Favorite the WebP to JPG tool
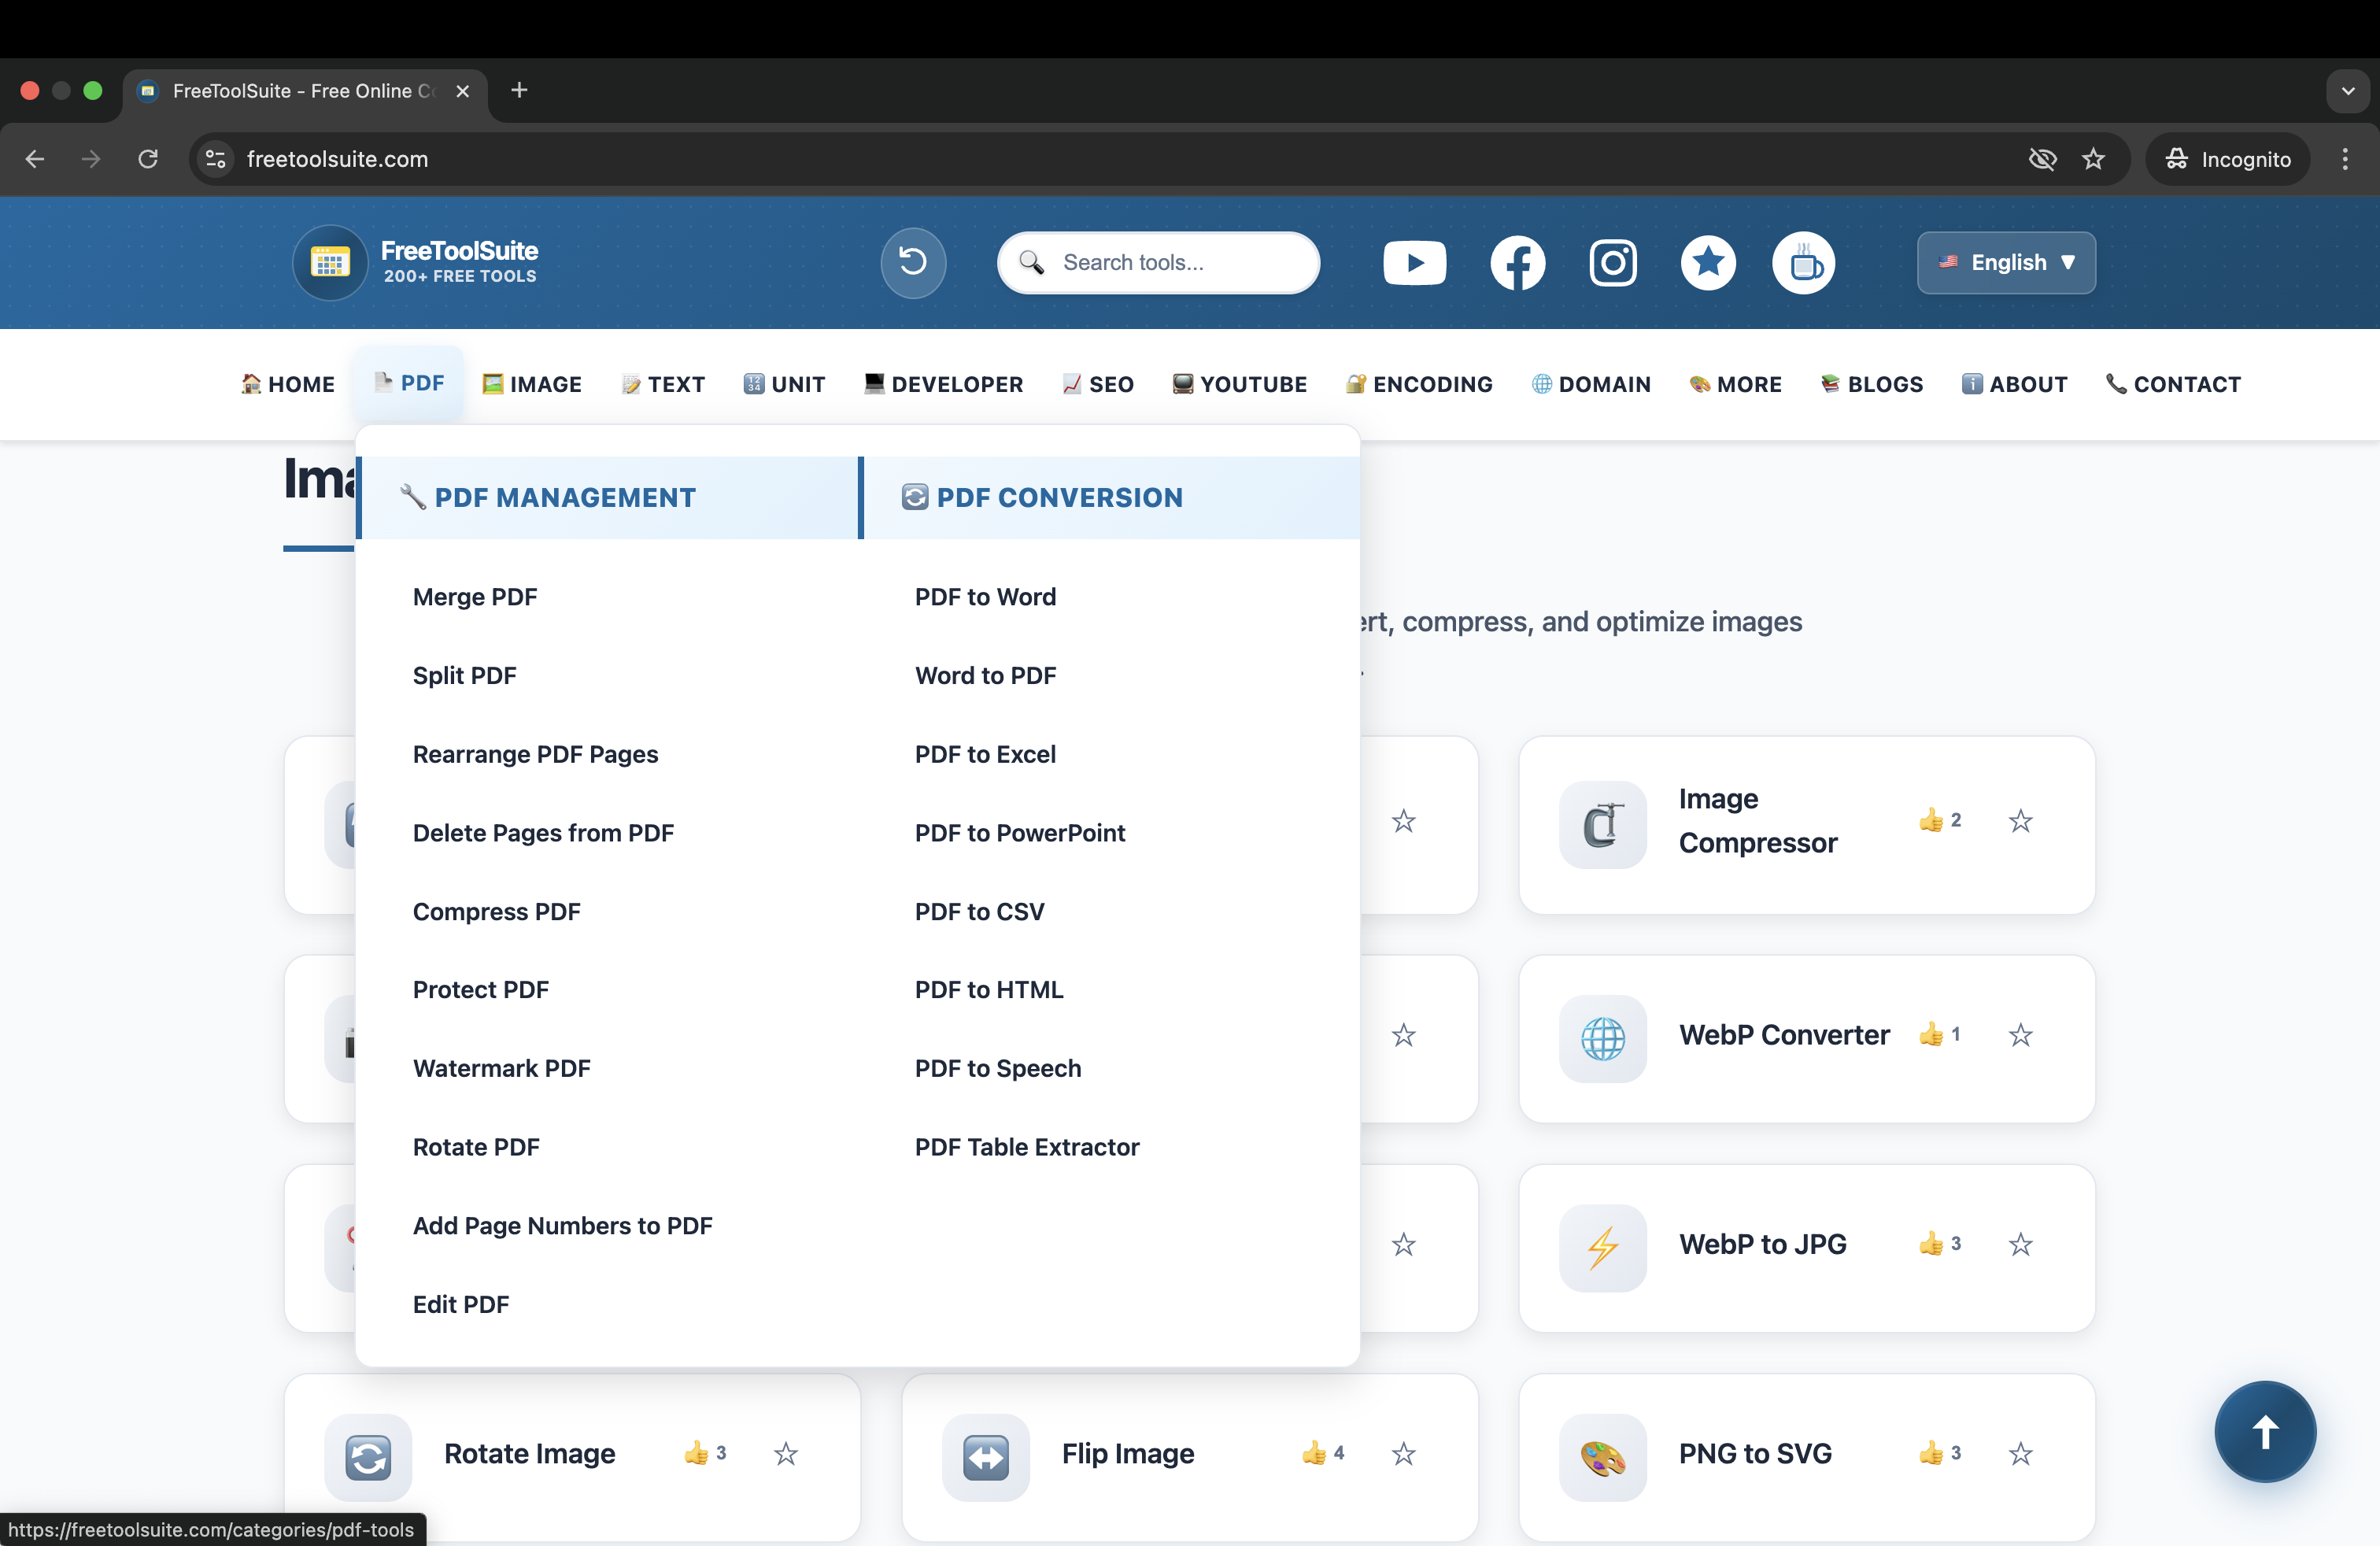The height and width of the screenshot is (1546, 2380). (2020, 1246)
